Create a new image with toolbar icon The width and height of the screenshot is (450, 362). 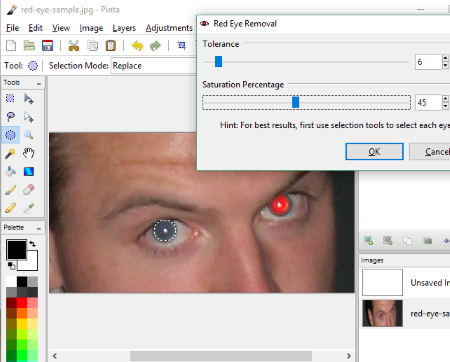click(x=11, y=45)
